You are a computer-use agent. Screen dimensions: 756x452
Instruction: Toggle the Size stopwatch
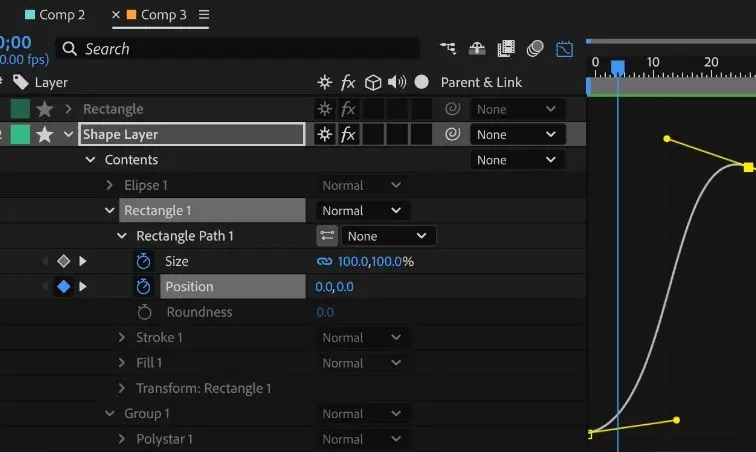pos(143,261)
